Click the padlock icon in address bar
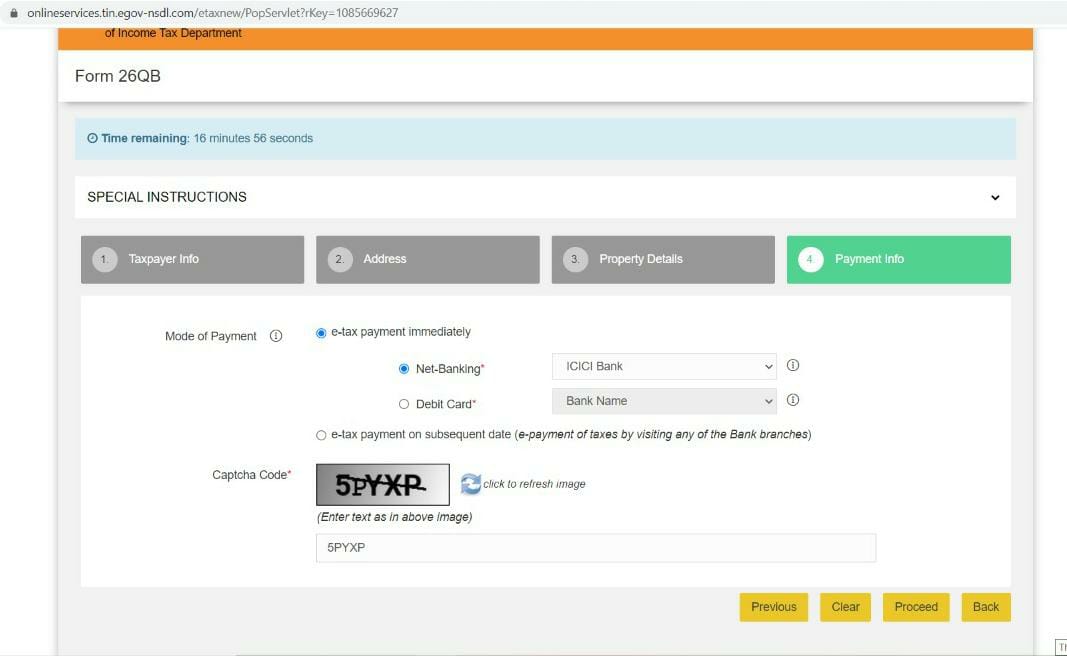The height and width of the screenshot is (656, 1067). [x=13, y=13]
